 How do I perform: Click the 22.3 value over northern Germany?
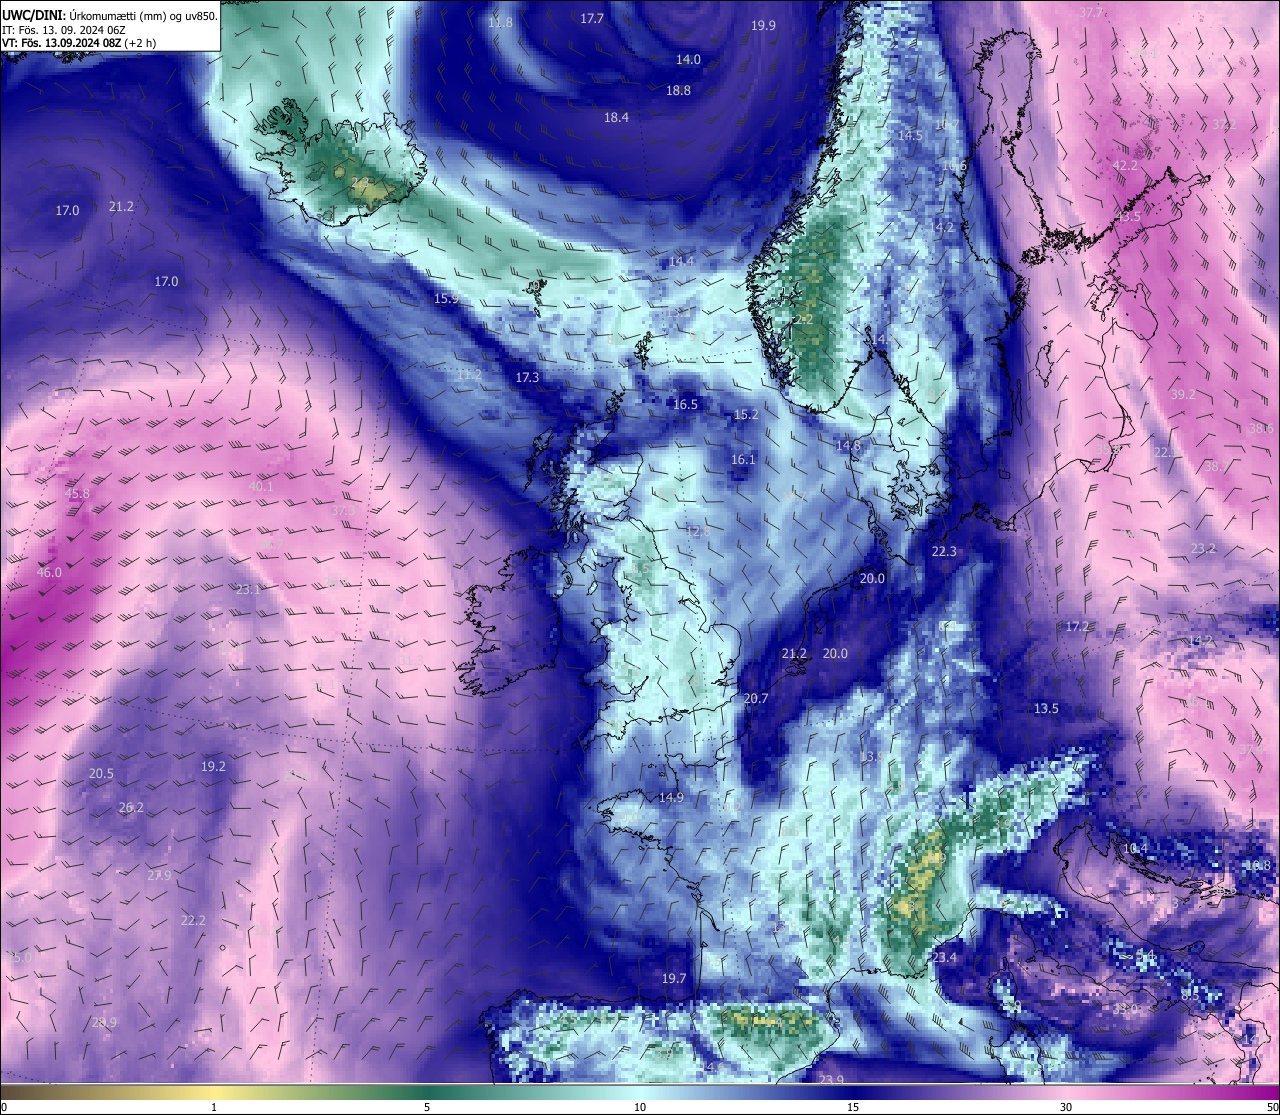[944, 552]
